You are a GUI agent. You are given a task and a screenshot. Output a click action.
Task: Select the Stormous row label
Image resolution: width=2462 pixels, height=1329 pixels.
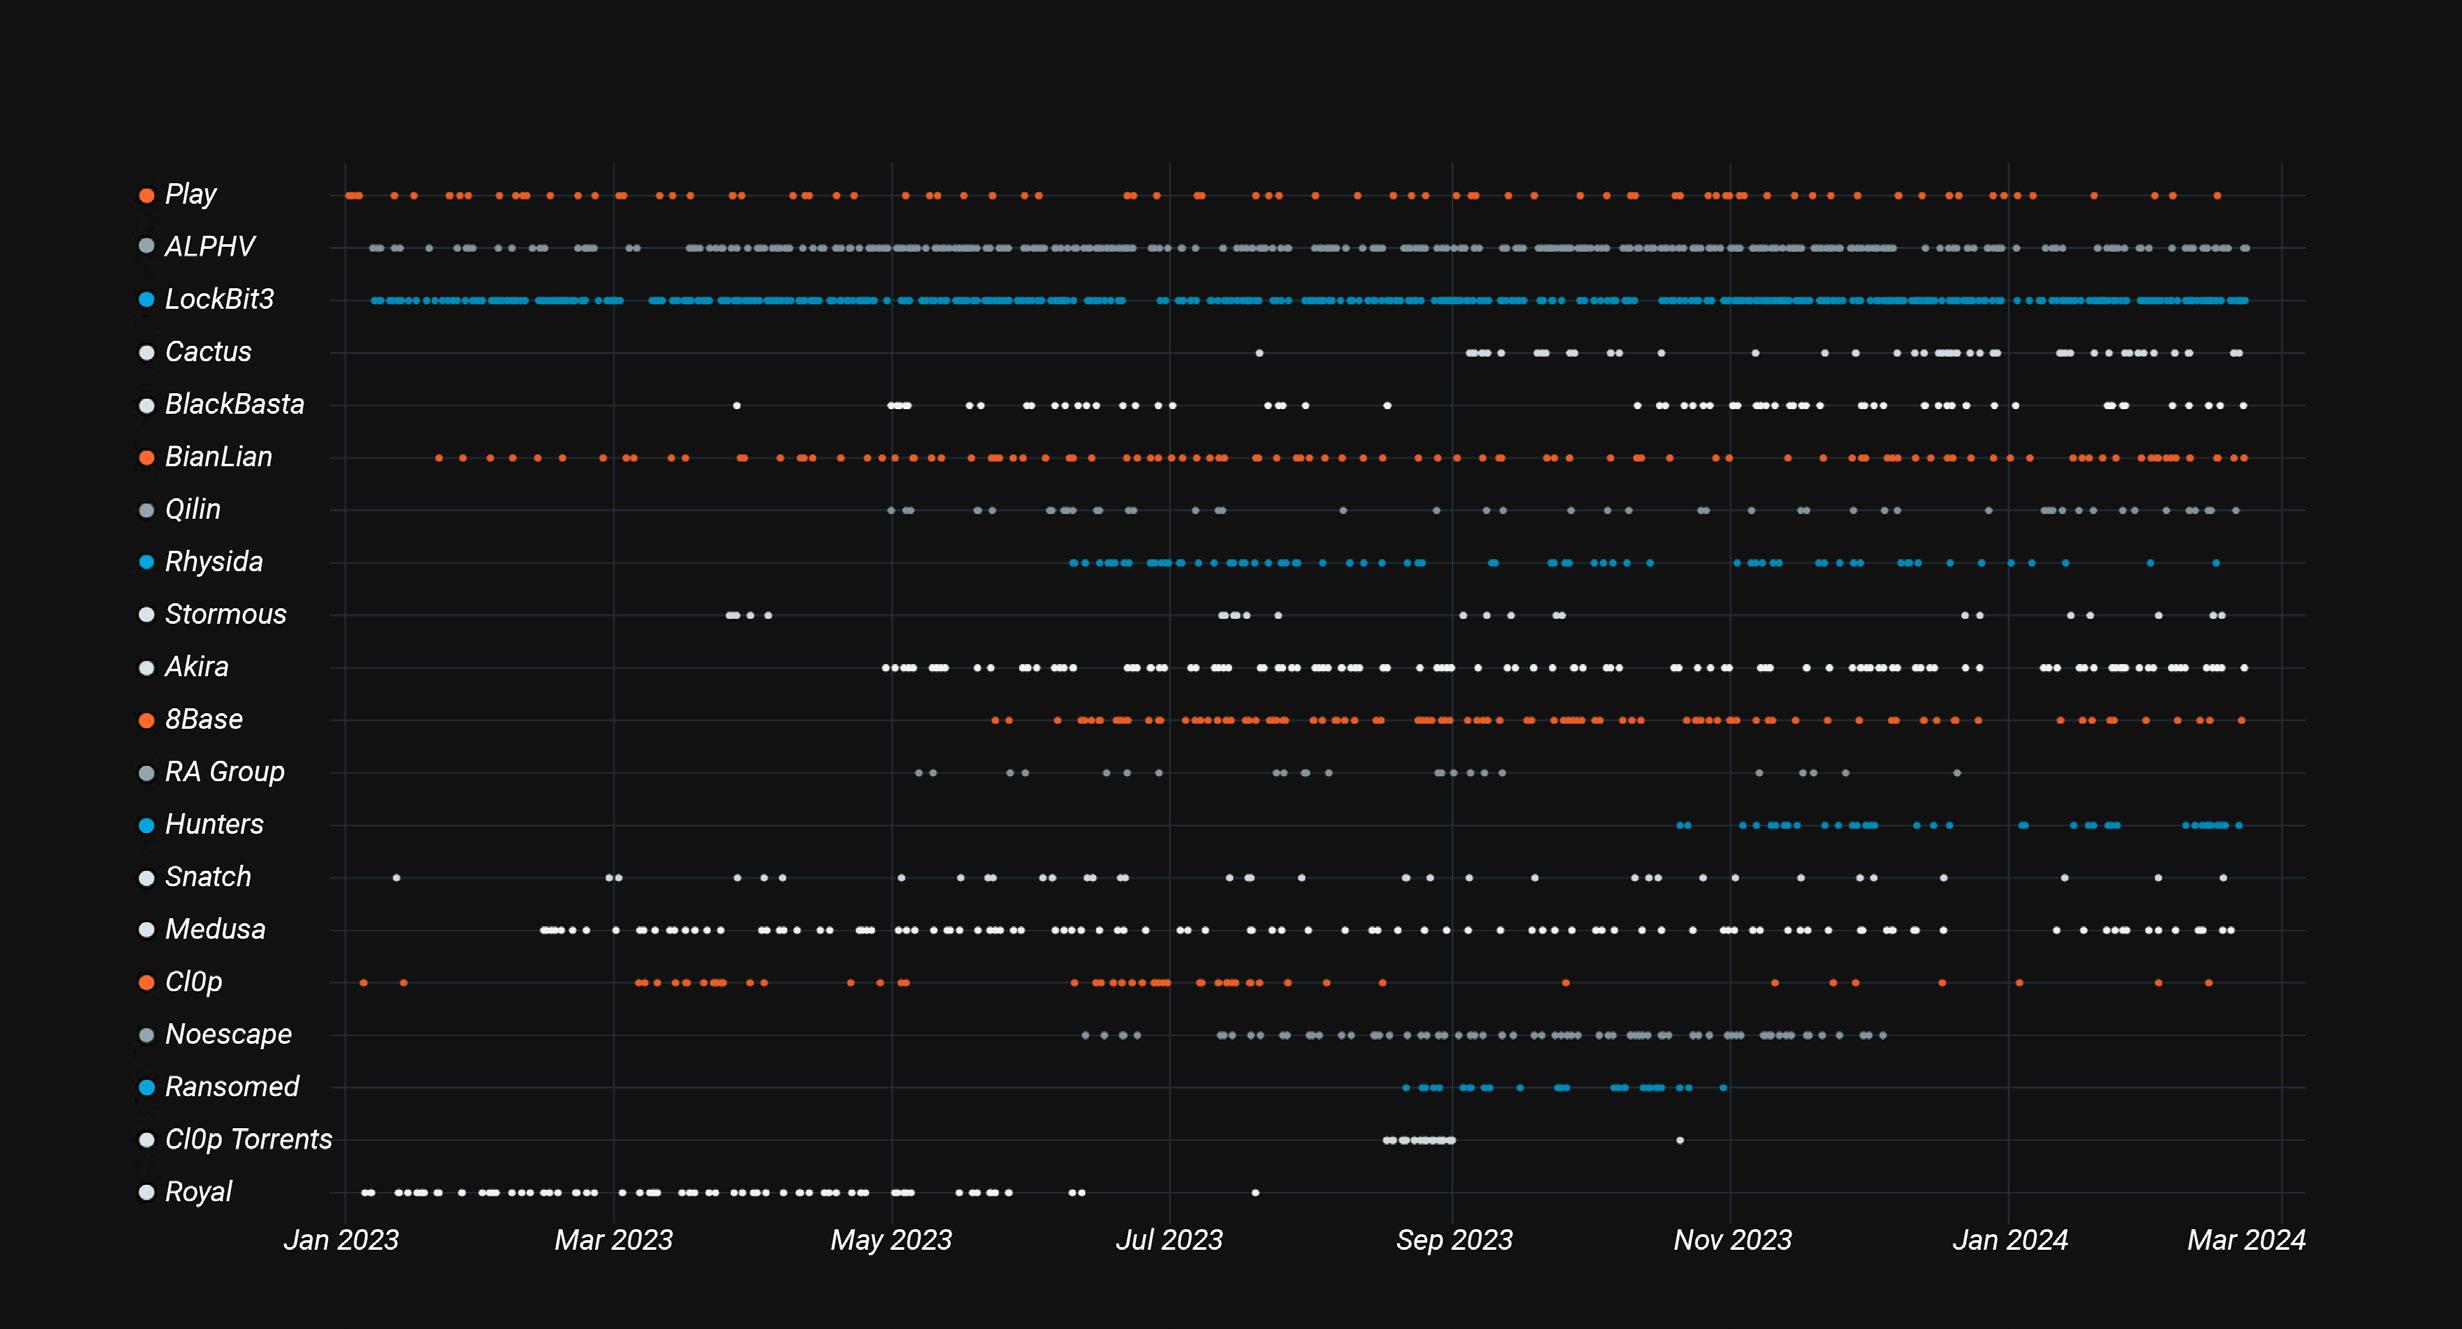tap(225, 614)
